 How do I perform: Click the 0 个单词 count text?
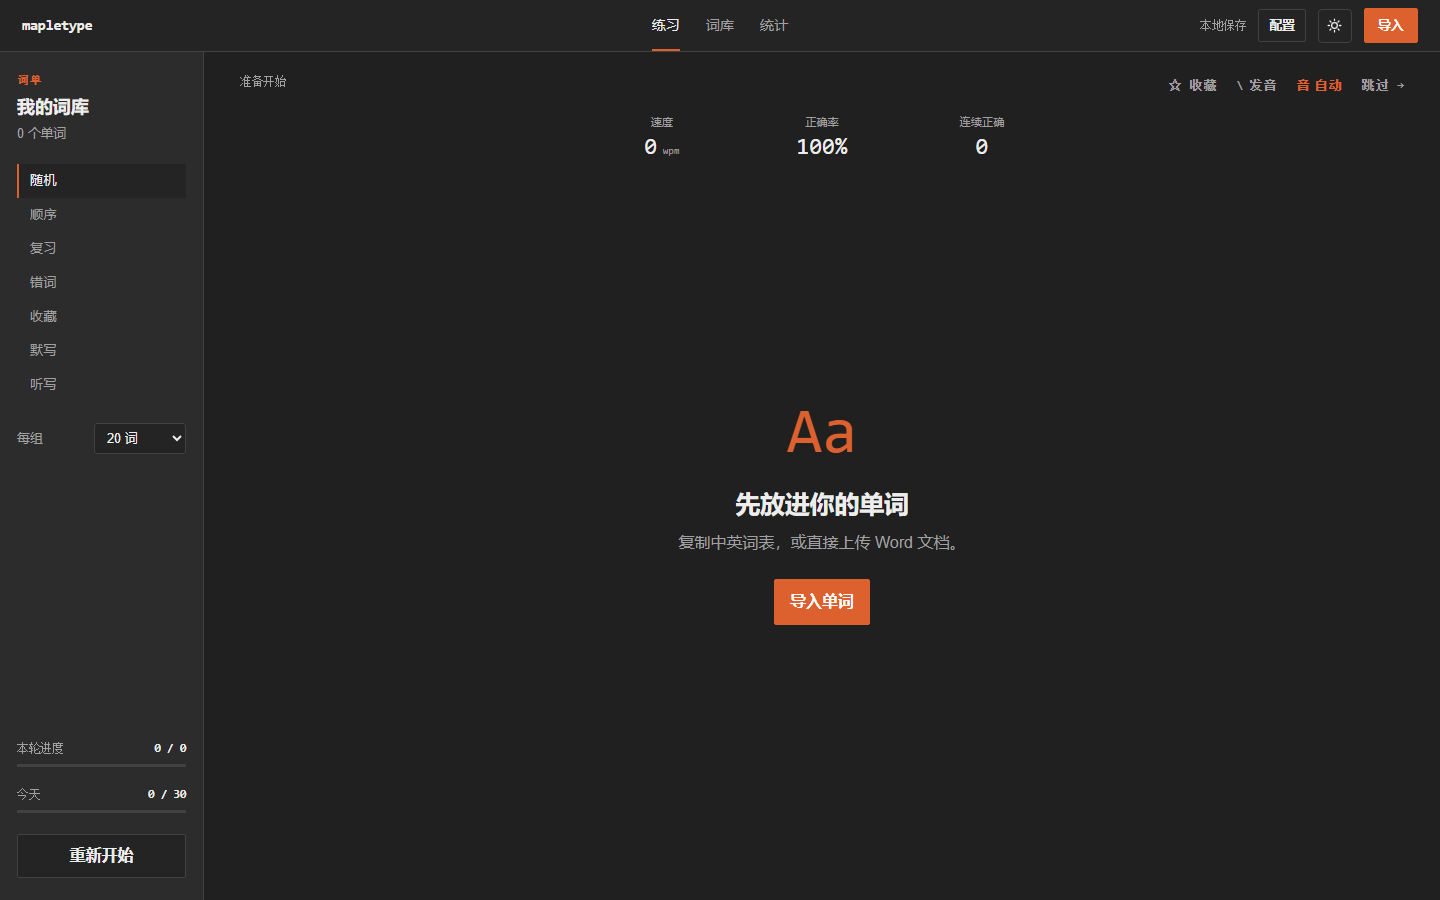[42, 133]
